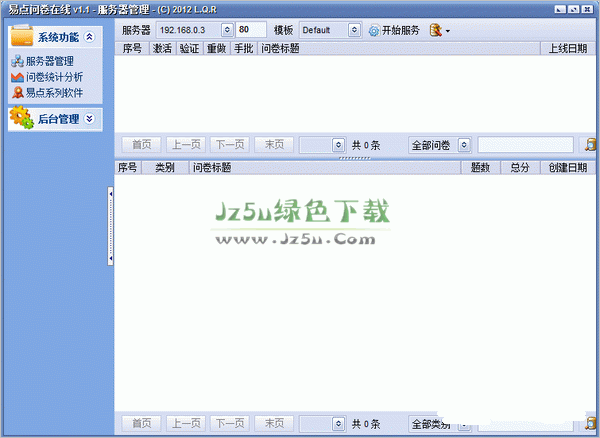The height and width of the screenshot is (438, 600).
Task: Expand the 后台管理 panel
Action: (x=90, y=119)
